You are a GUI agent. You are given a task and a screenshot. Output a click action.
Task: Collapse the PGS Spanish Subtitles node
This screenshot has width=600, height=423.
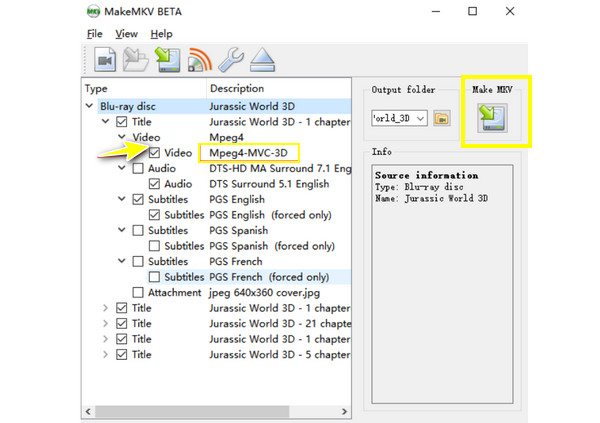tap(122, 230)
